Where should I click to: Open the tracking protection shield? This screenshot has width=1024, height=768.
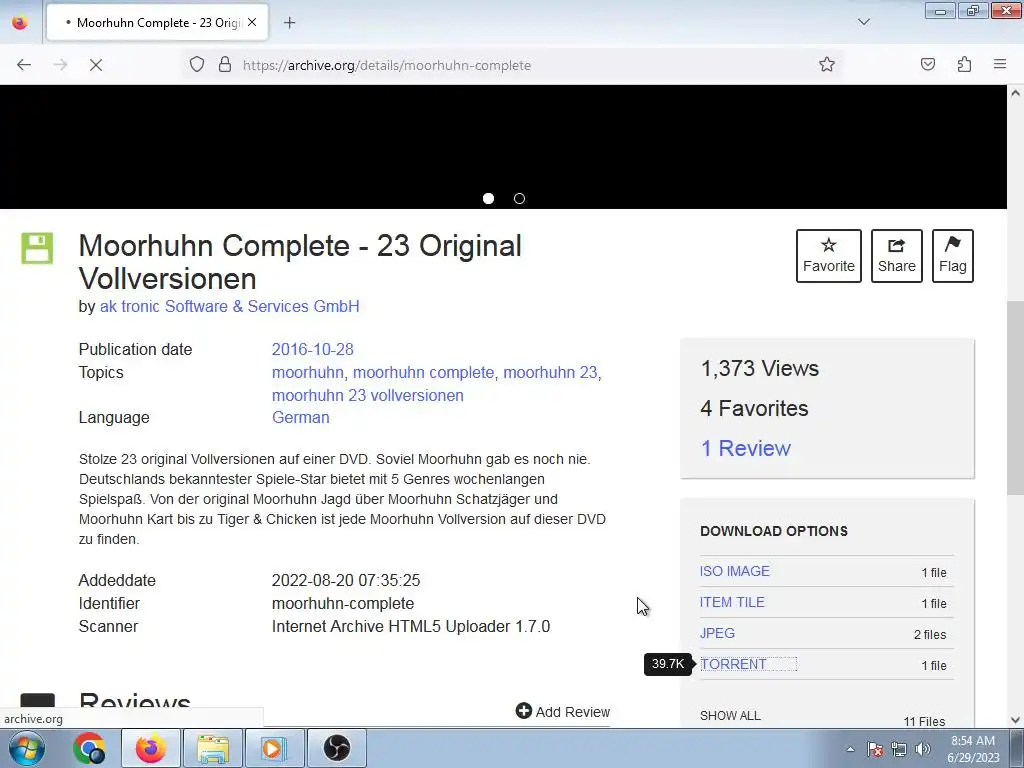coord(197,65)
